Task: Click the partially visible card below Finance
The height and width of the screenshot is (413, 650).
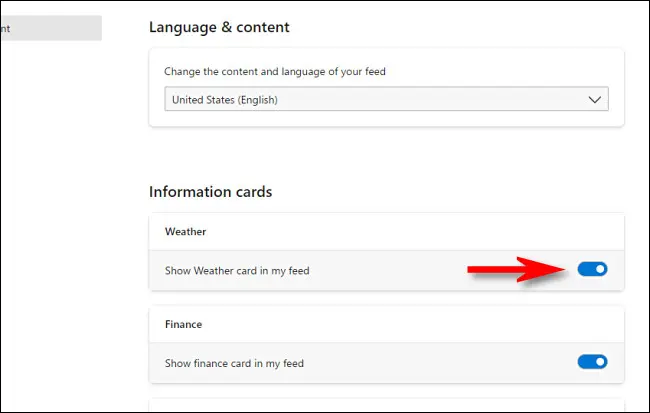Action: [x=386, y=407]
